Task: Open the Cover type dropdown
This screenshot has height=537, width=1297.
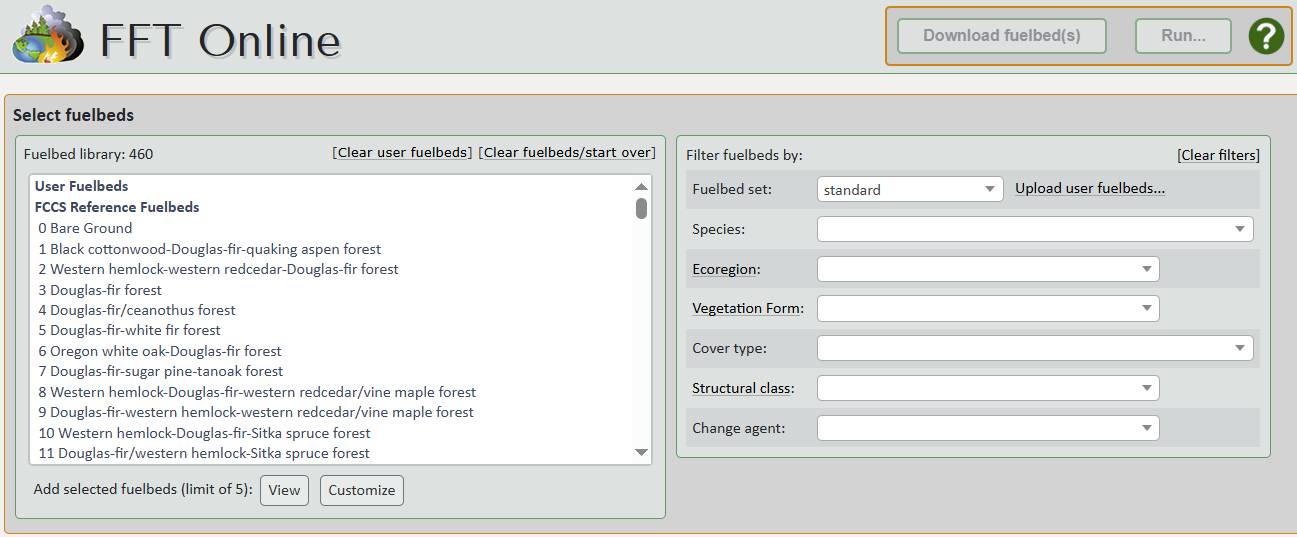Action: click(x=1034, y=348)
